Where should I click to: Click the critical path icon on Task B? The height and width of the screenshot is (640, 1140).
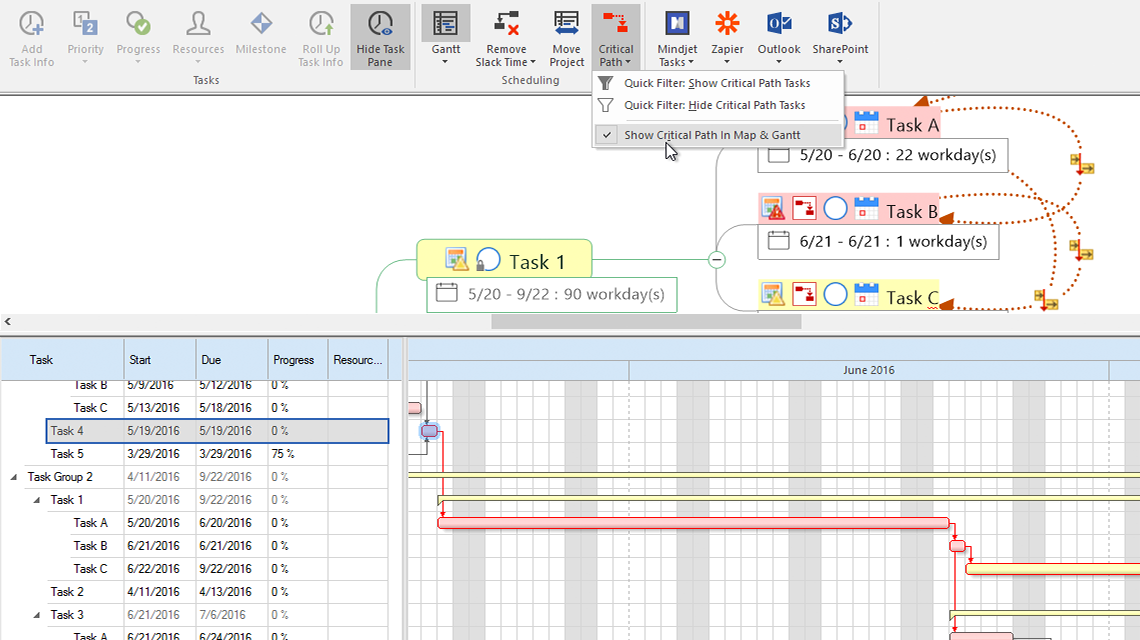click(804, 209)
